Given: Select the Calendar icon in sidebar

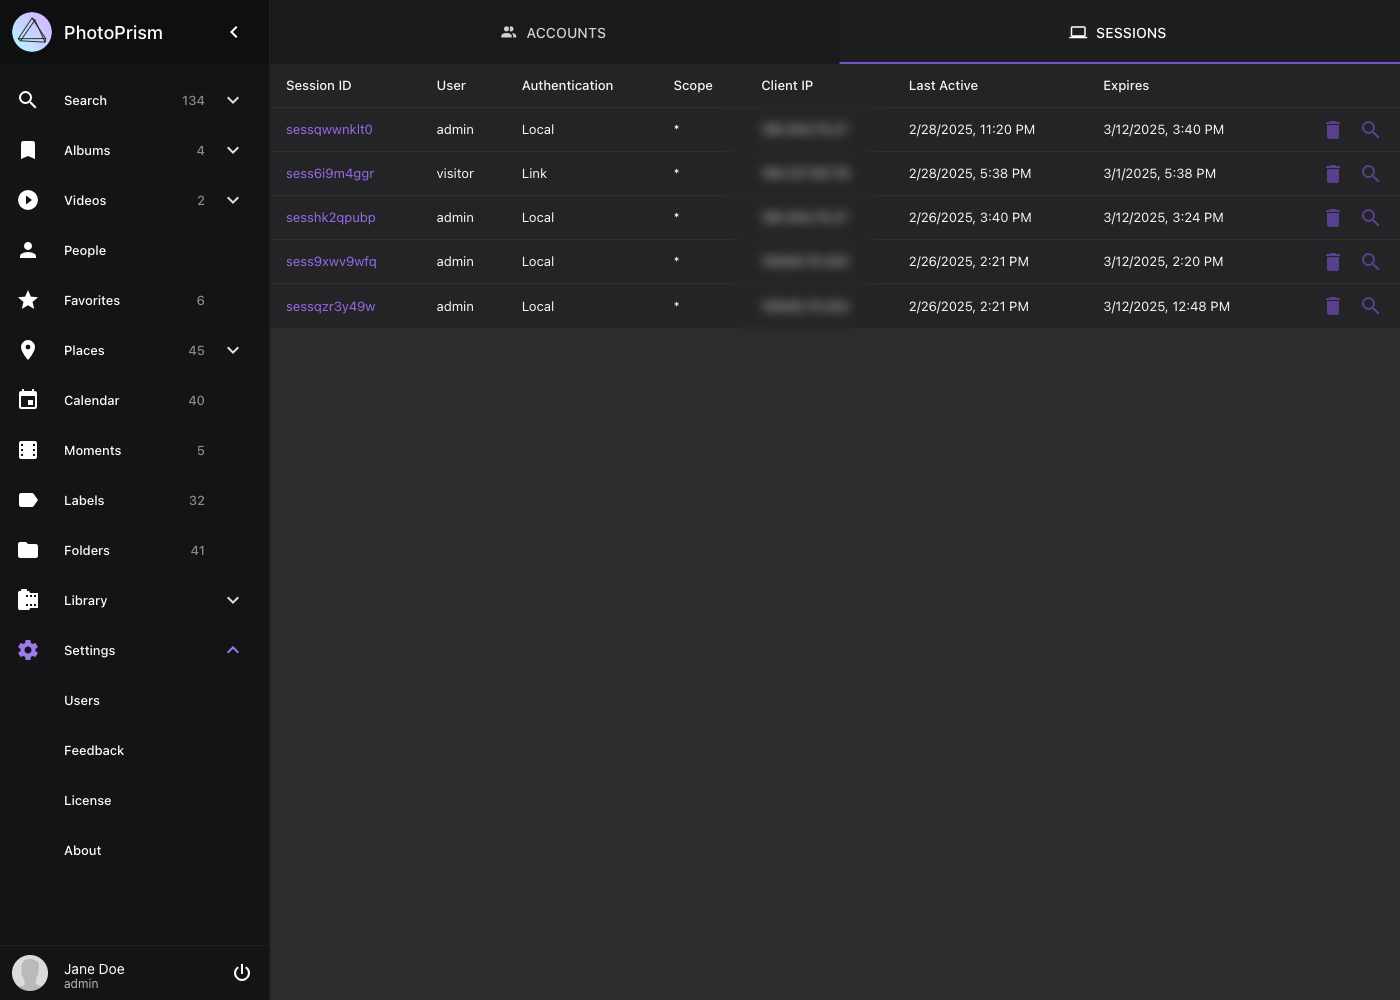Looking at the screenshot, I should (28, 400).
